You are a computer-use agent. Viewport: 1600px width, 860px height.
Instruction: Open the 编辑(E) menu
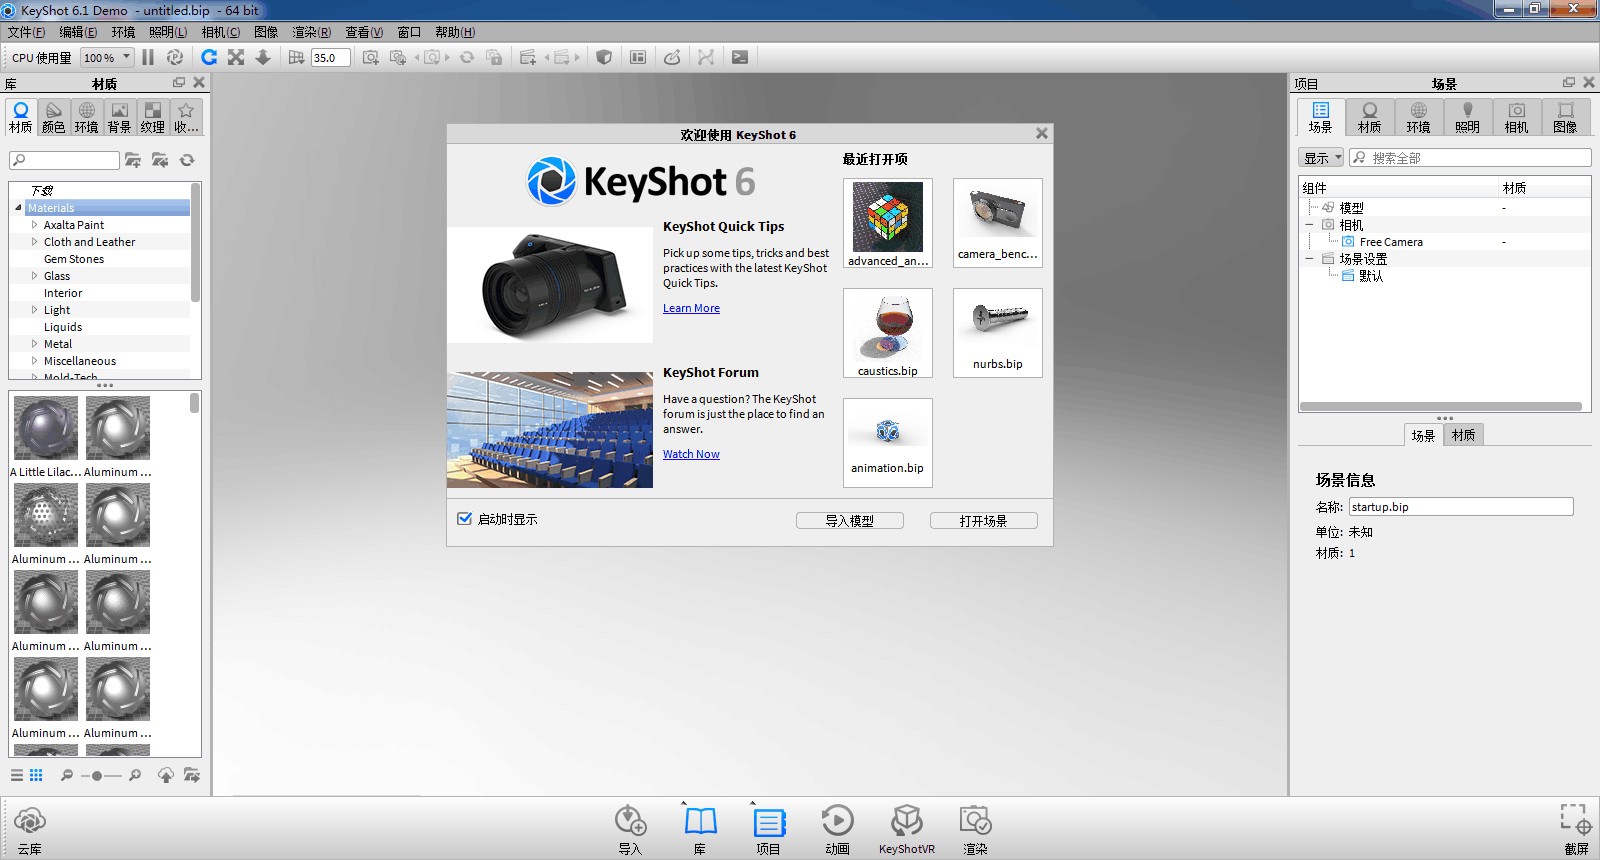78,32
